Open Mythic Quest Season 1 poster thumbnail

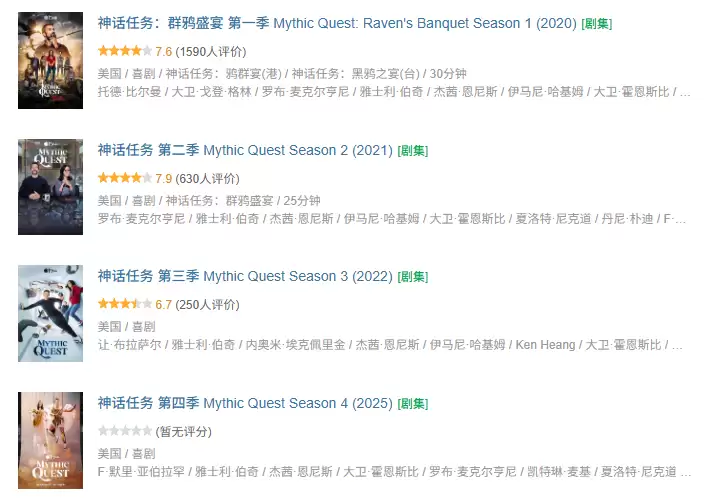tap(50, 60)
